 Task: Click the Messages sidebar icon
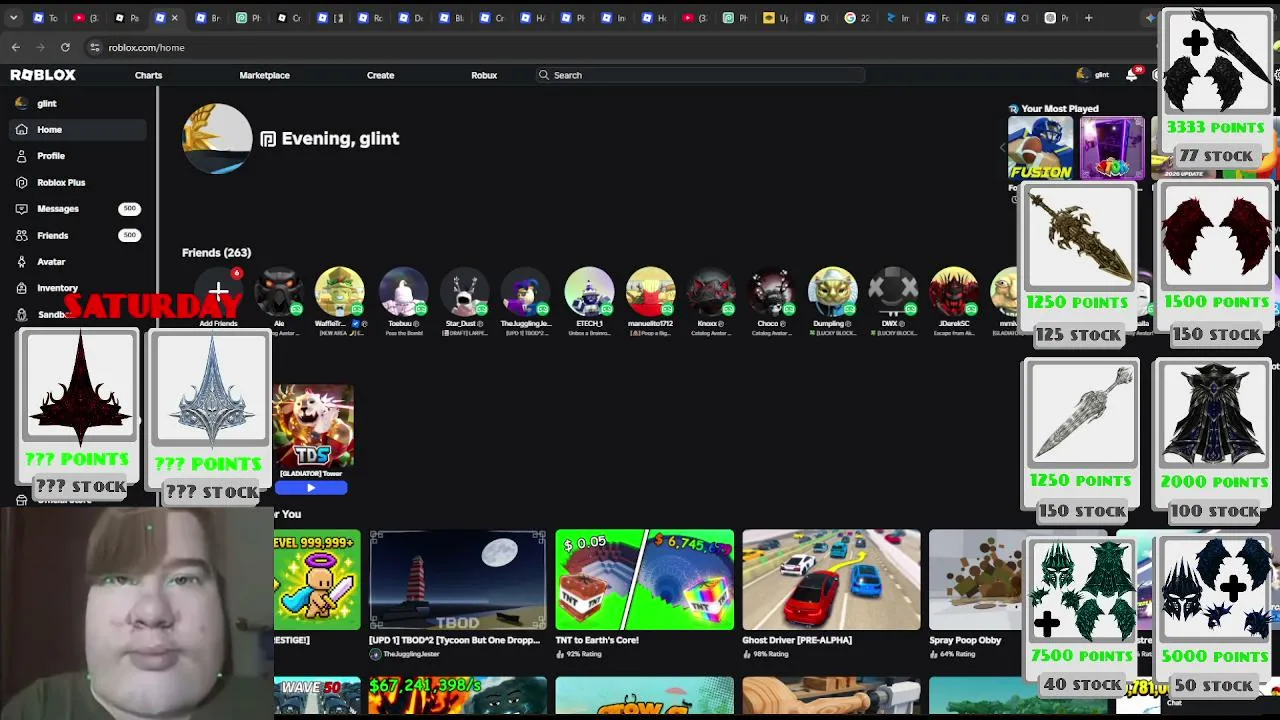pyautogui.click(x=22, y=208)
